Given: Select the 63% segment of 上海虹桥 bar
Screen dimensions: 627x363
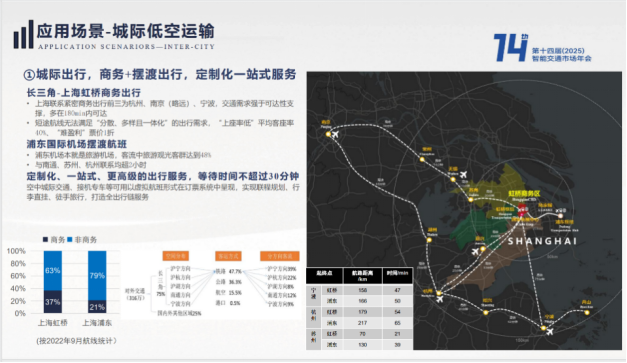Looking at the screenshot, I should (53, 271).
